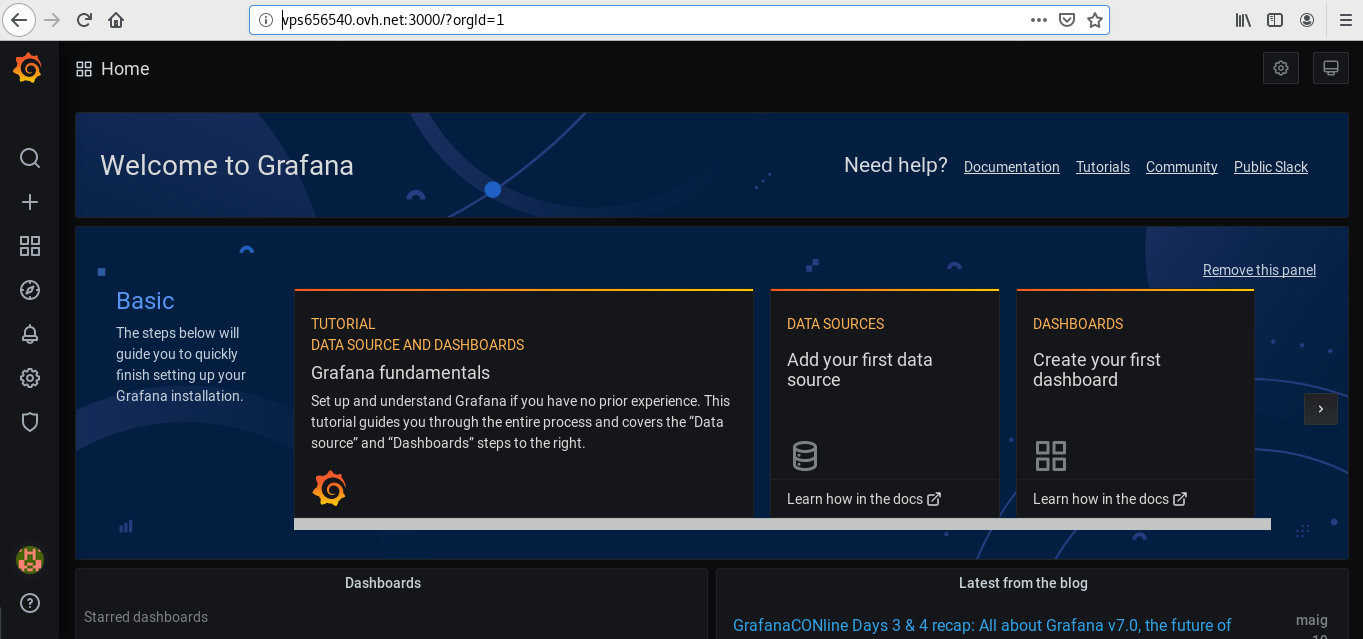Show next setup cards with arrow
The width and height of the screenshot is (1363, 639).
coord(1320,409)
